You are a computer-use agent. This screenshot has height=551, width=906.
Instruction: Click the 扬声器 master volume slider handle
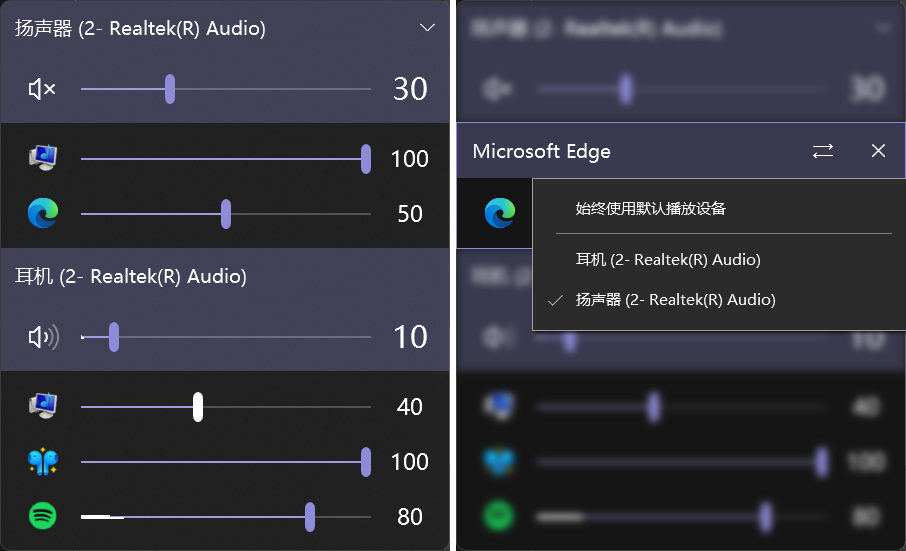(170, 89)
